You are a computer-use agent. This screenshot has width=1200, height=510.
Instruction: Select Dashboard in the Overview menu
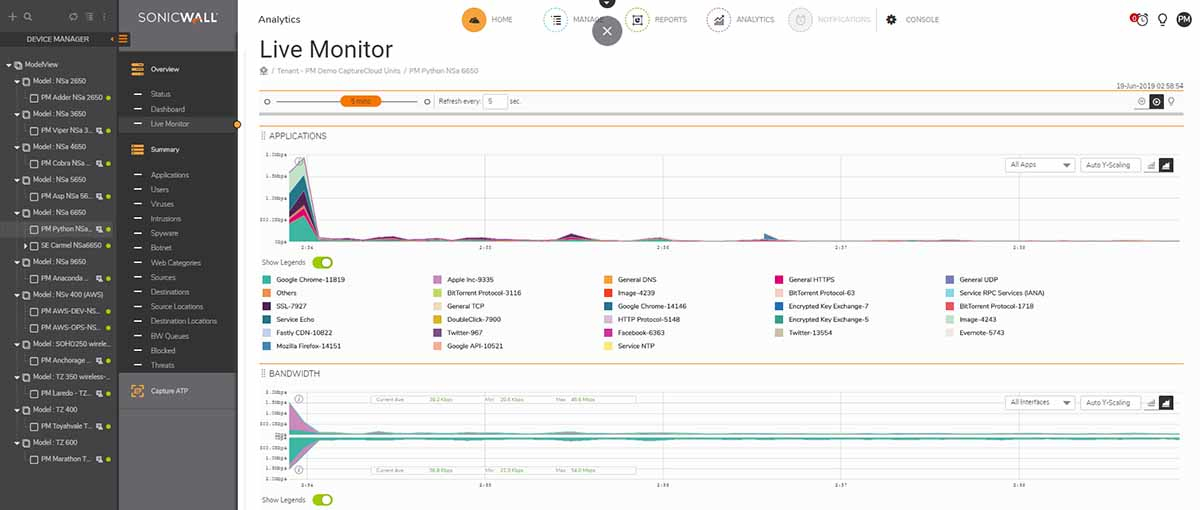point(167,109)
